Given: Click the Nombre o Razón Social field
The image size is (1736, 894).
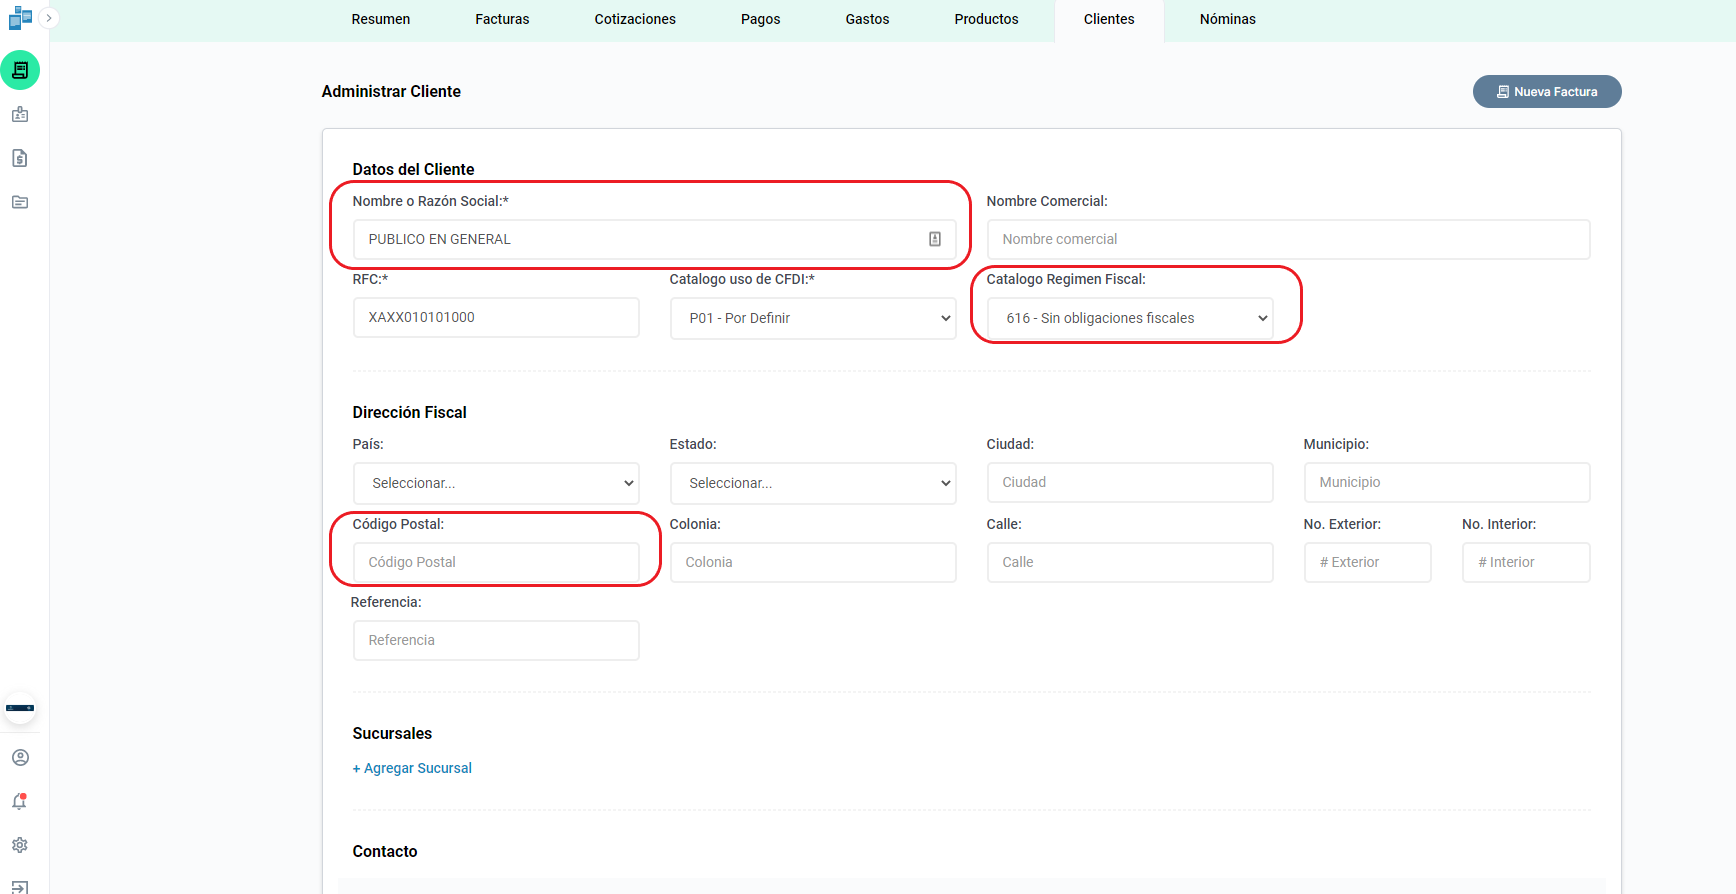Looking at the screenshot, I should (655, 239).
